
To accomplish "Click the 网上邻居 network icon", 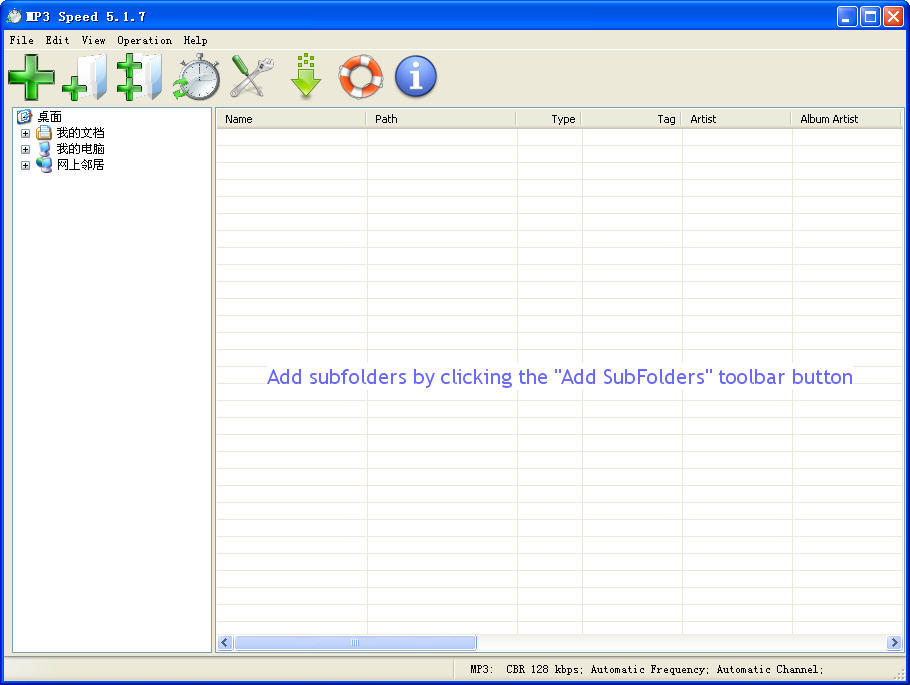I will coord(44,165).
